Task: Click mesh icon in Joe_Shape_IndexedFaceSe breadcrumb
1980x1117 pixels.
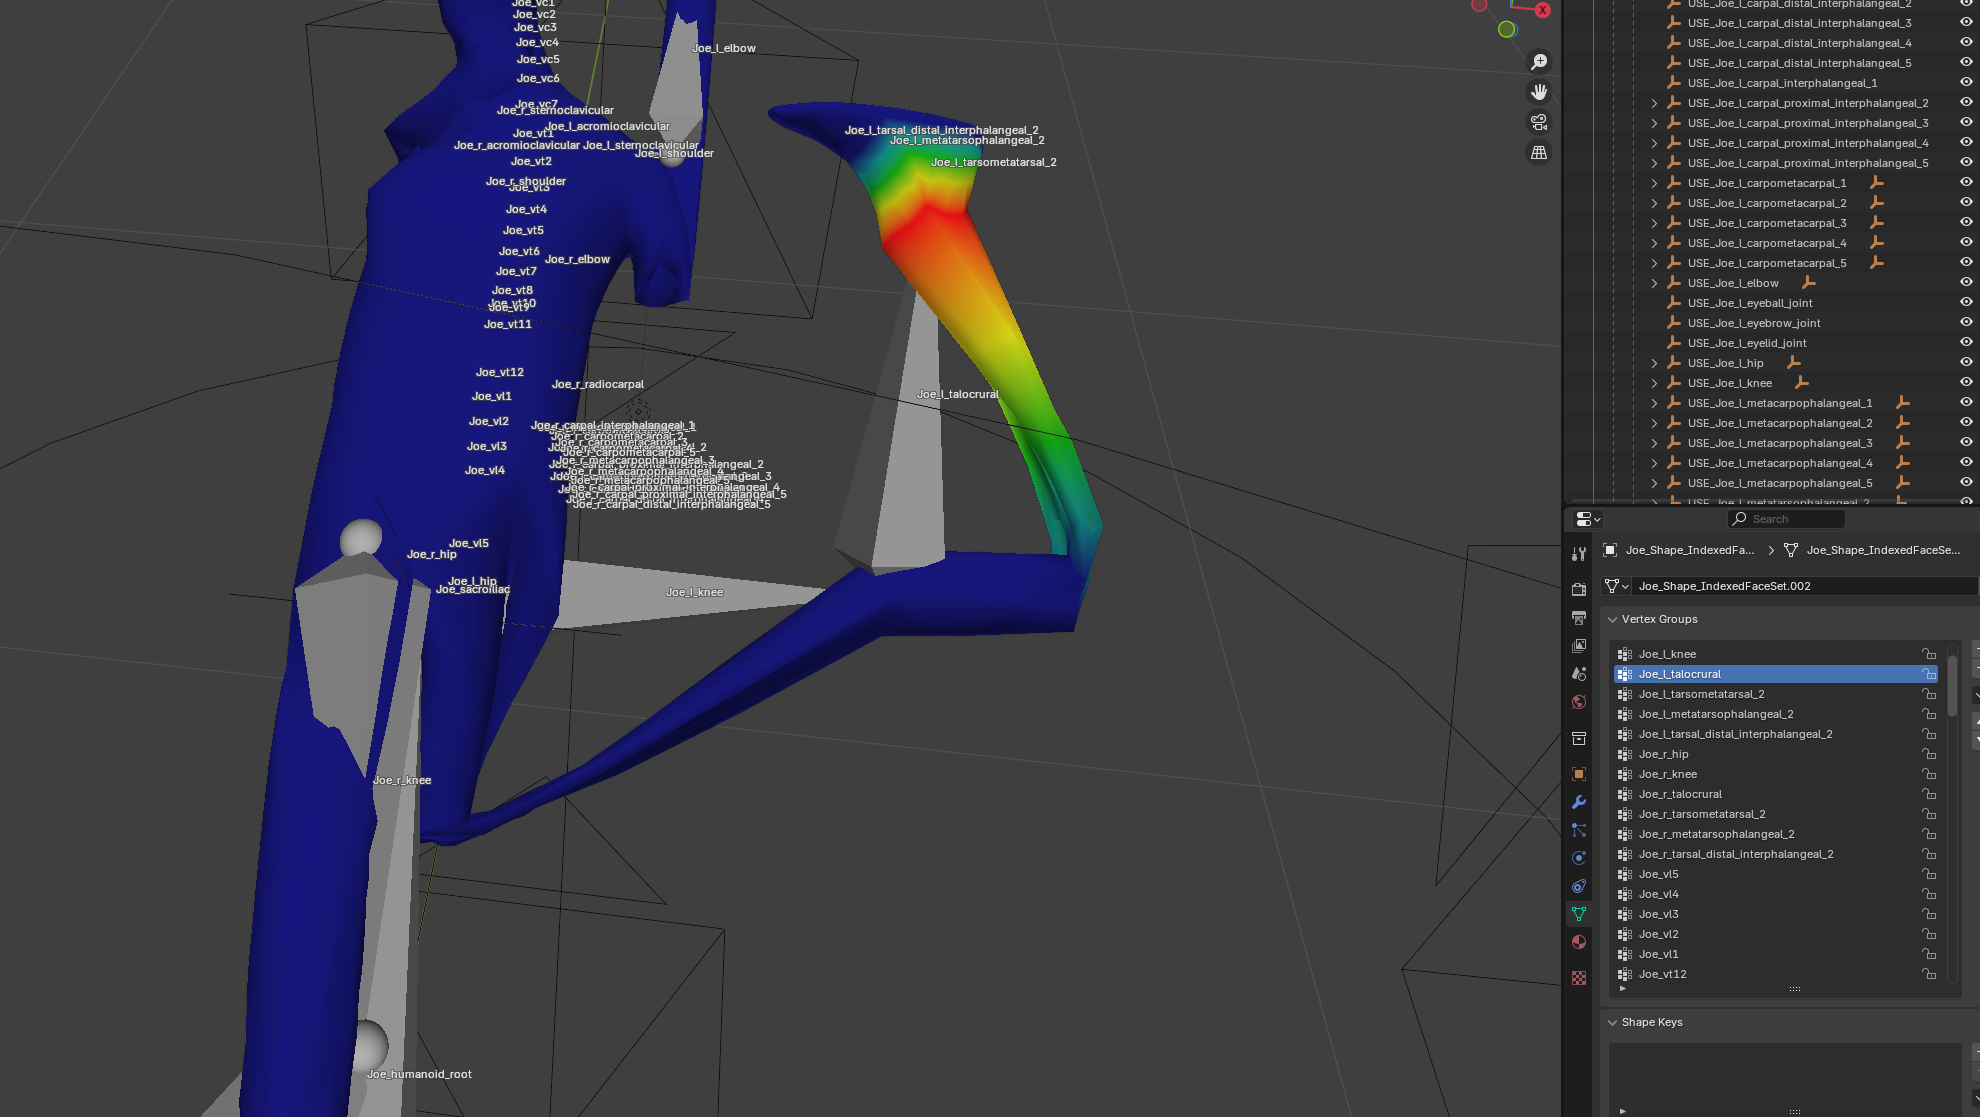Action: (x=1791, y=550)
